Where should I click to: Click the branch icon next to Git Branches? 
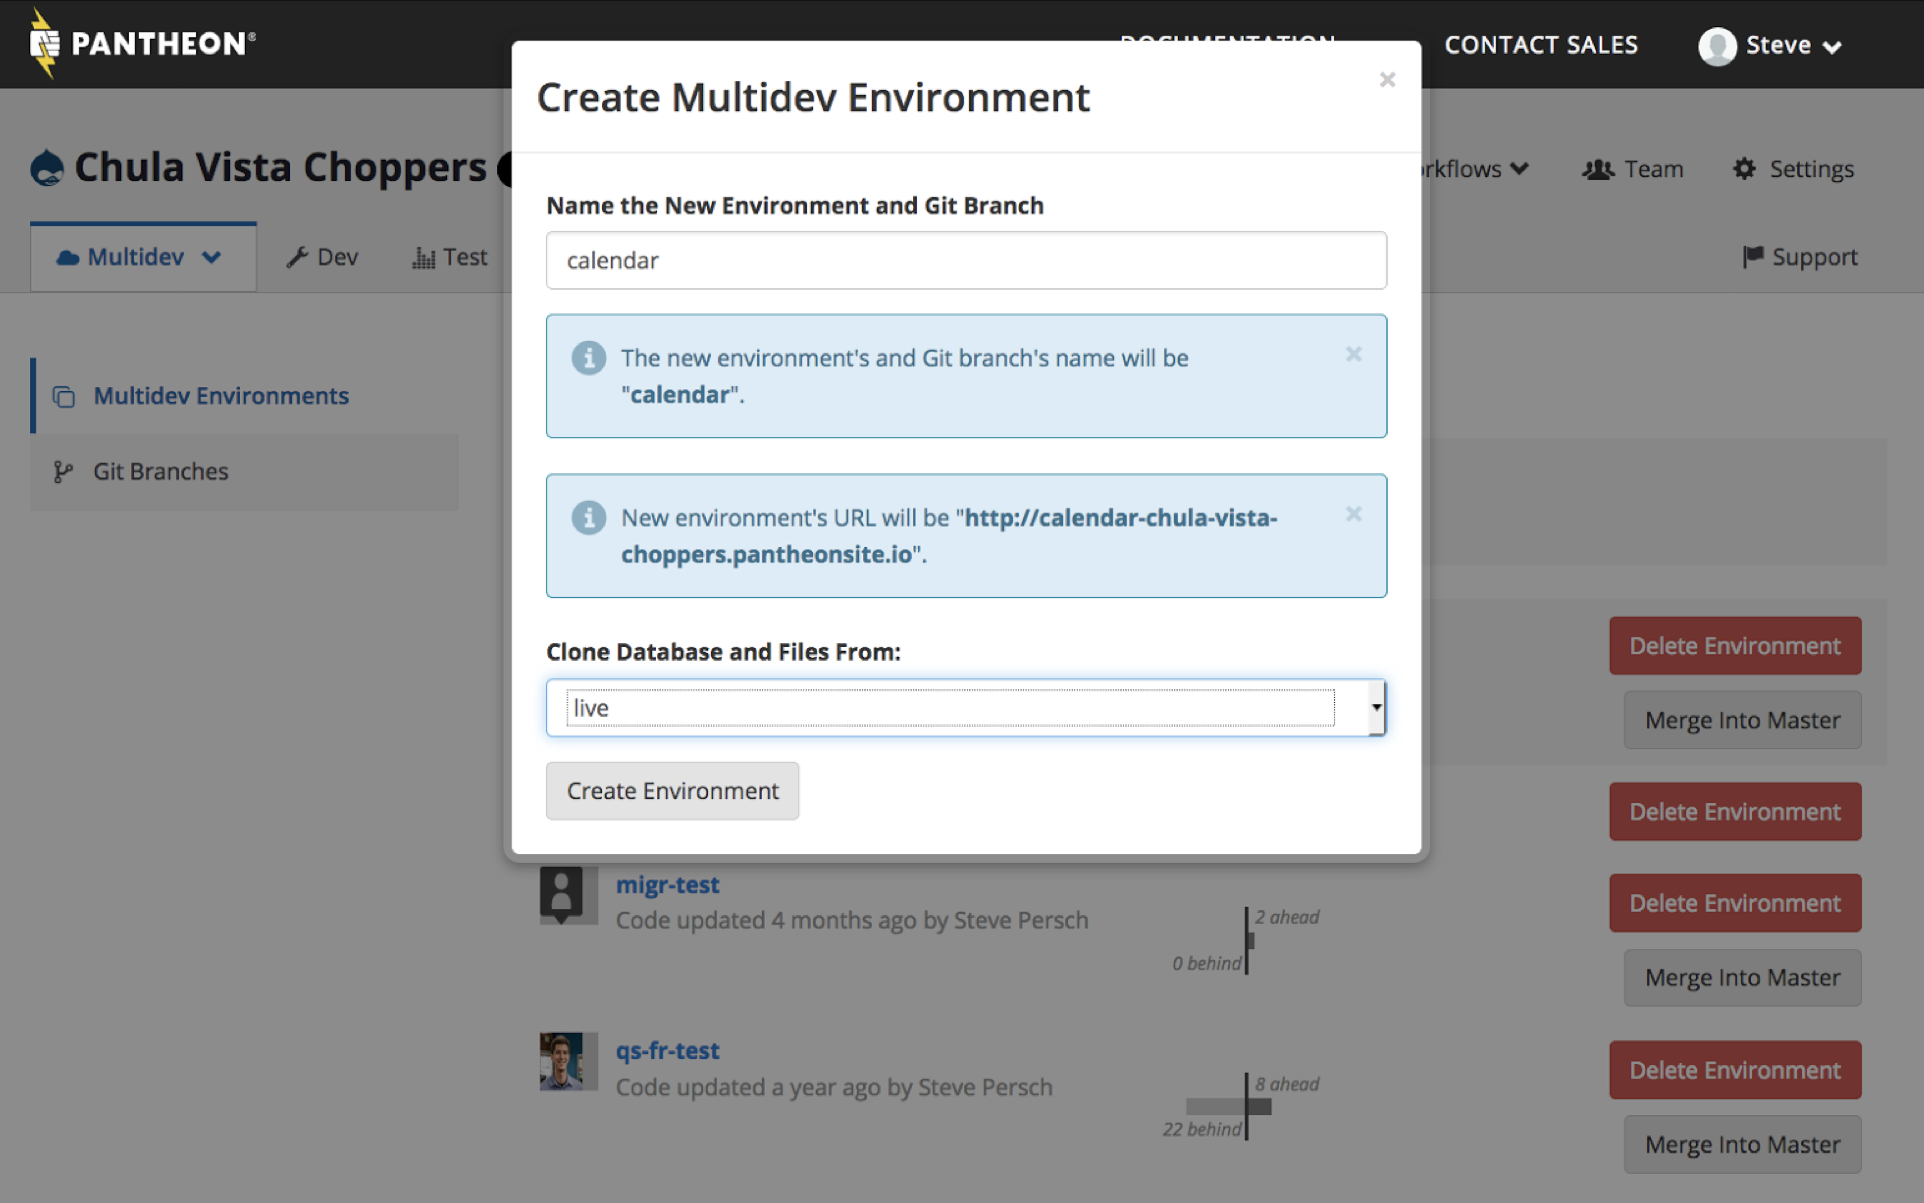pyautogui.click(x=63, y=471)
